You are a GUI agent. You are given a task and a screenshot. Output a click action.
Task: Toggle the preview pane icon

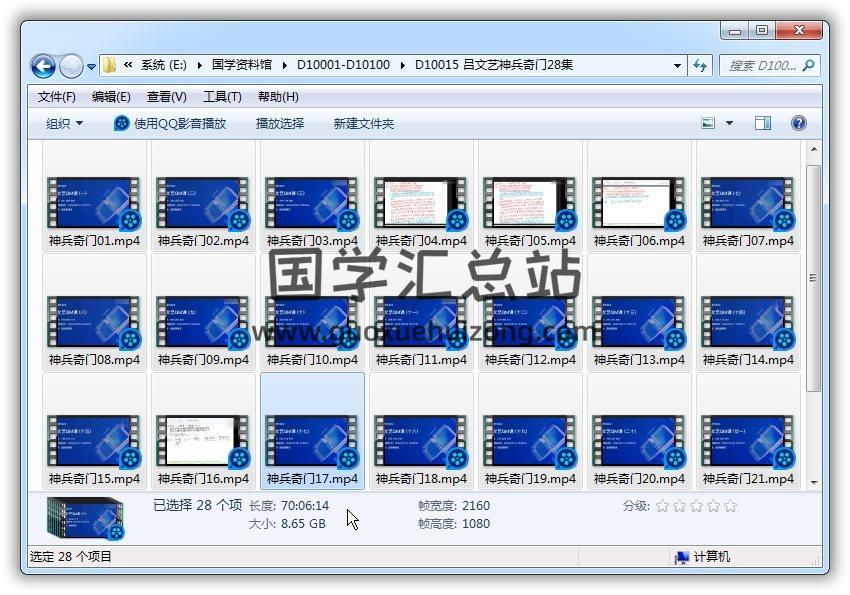coord(763,123)
